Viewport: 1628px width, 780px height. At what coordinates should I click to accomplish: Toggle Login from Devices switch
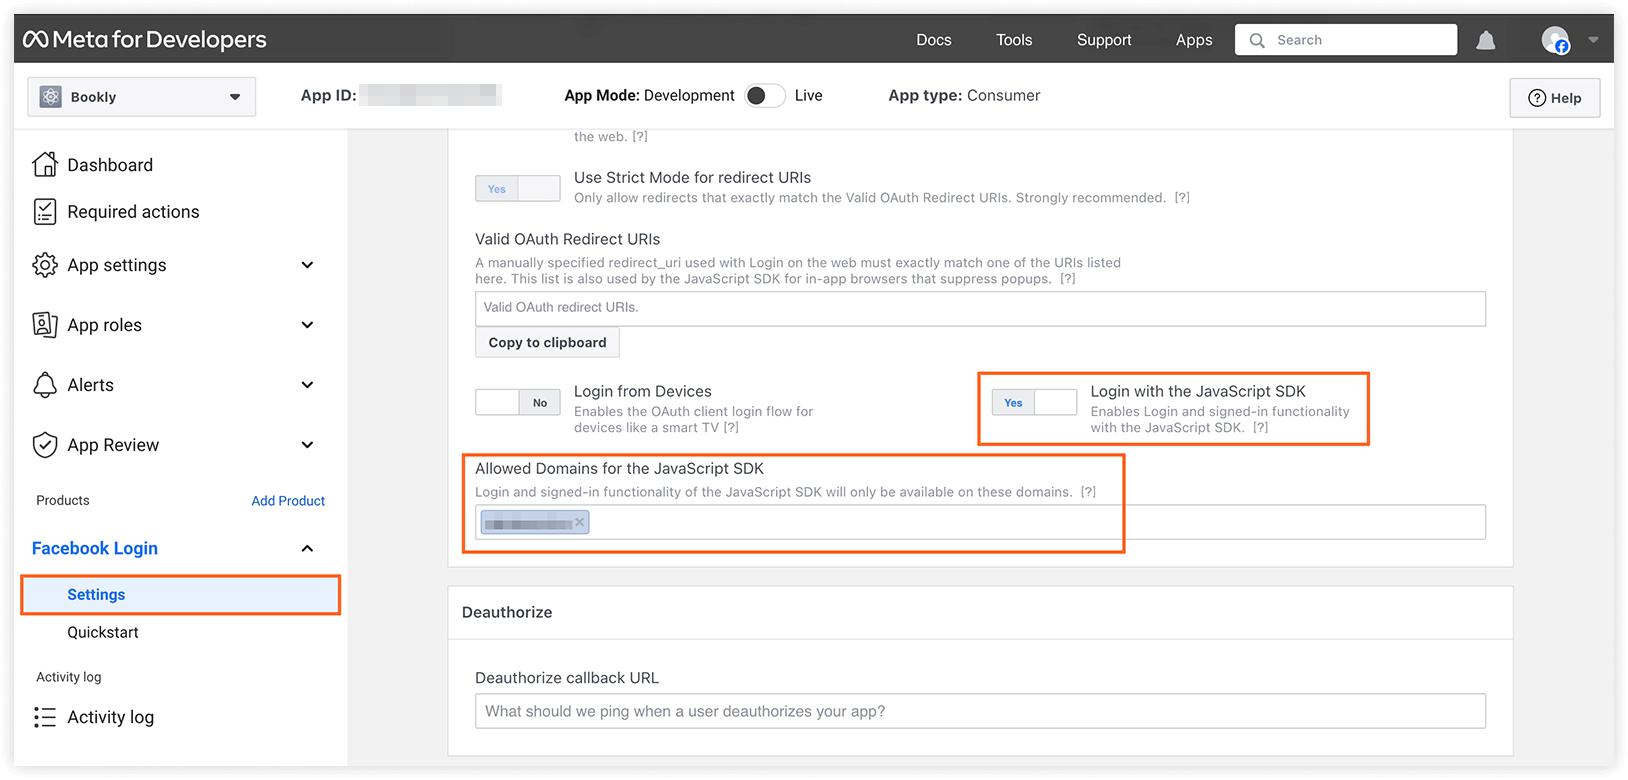(x=518, y=403)
